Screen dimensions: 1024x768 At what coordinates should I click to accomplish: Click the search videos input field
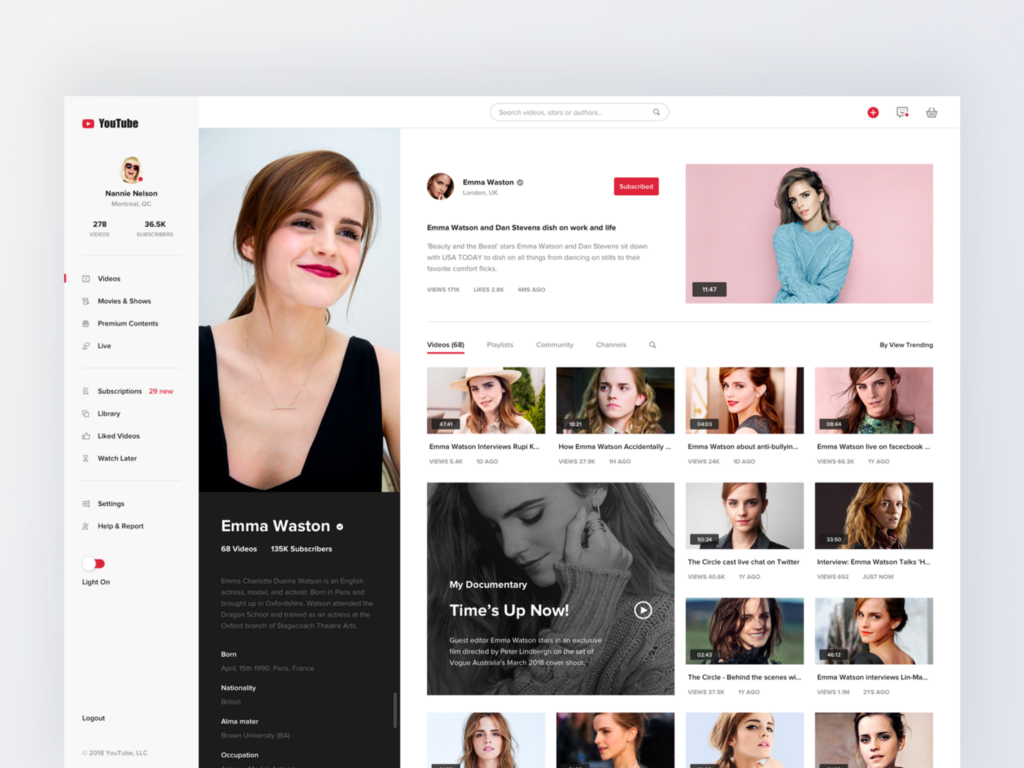579,112
